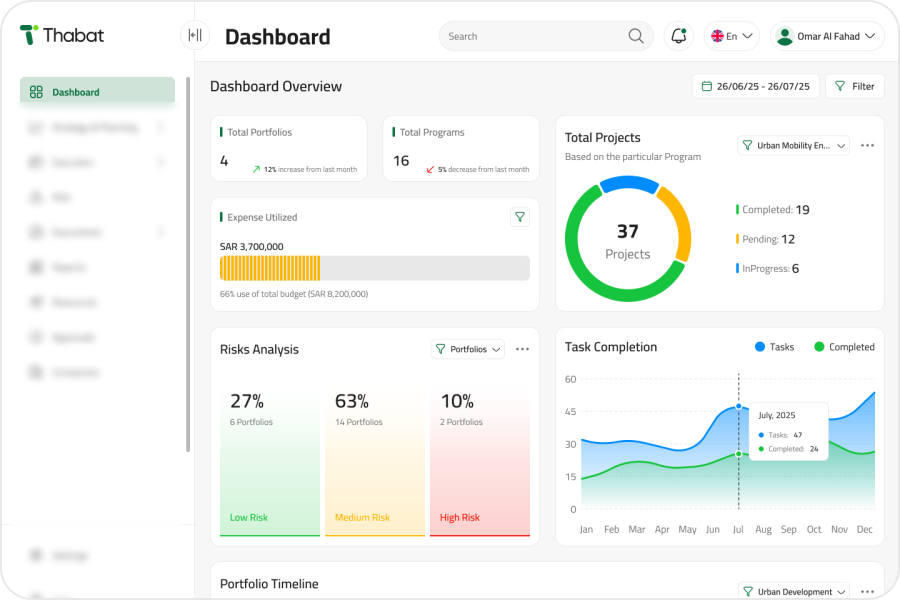
Task: Select Dashboard in the sidebar
Action: [97, 92]
